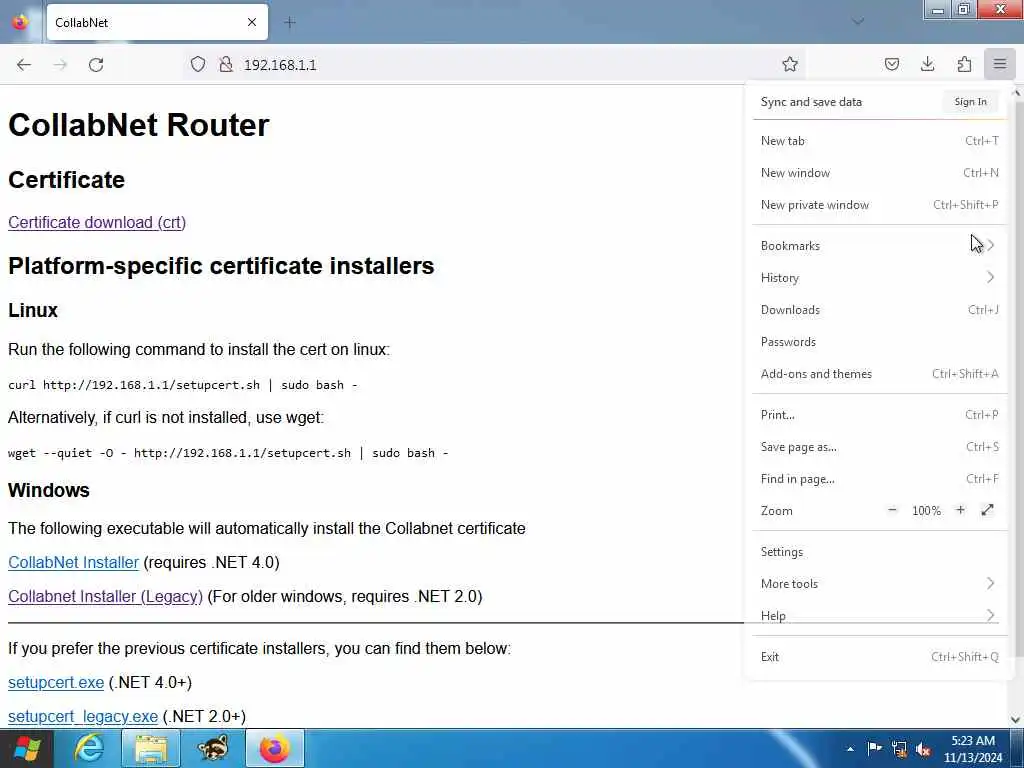Bookmark this page with the star

790,64
